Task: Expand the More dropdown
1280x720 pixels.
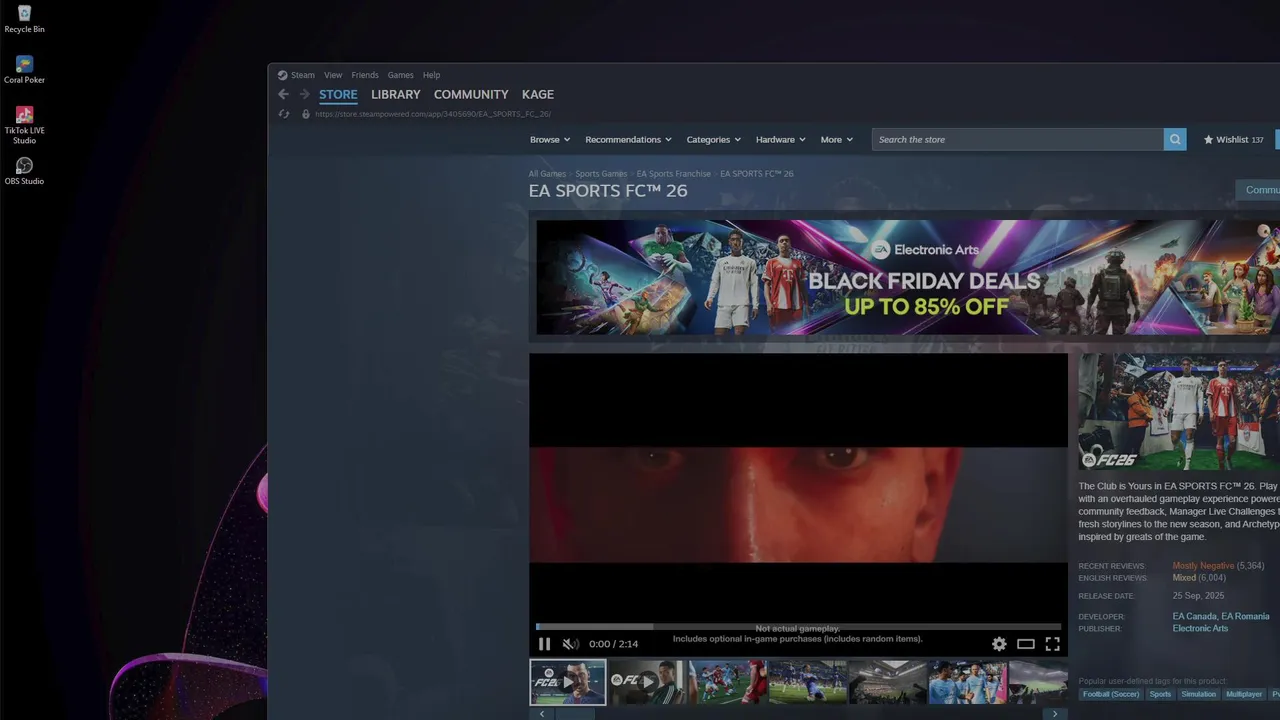Action: tap(837, 140)
